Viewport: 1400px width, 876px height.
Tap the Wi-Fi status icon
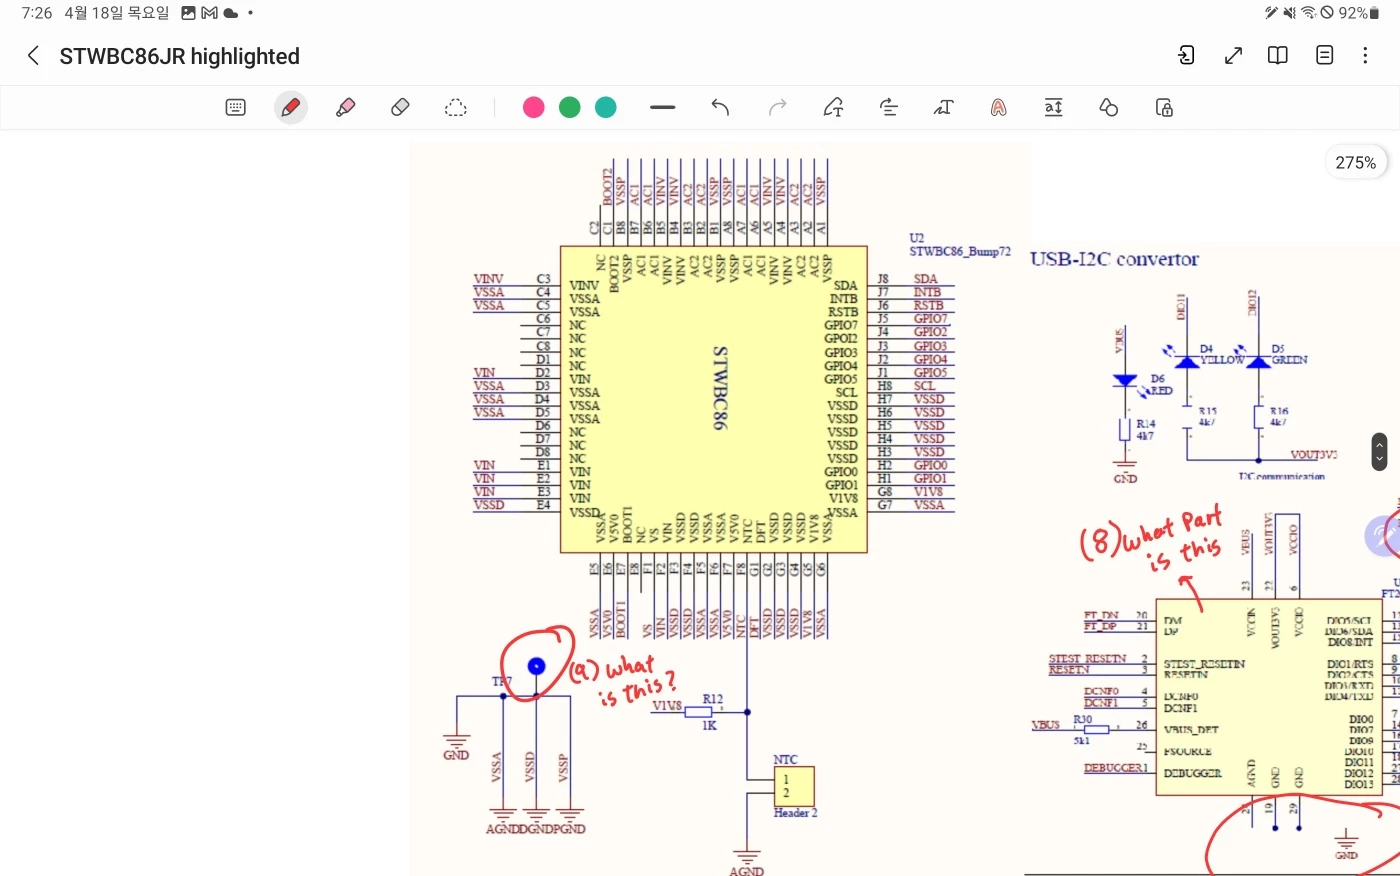pyautogui.click(x=1308, y=13)
